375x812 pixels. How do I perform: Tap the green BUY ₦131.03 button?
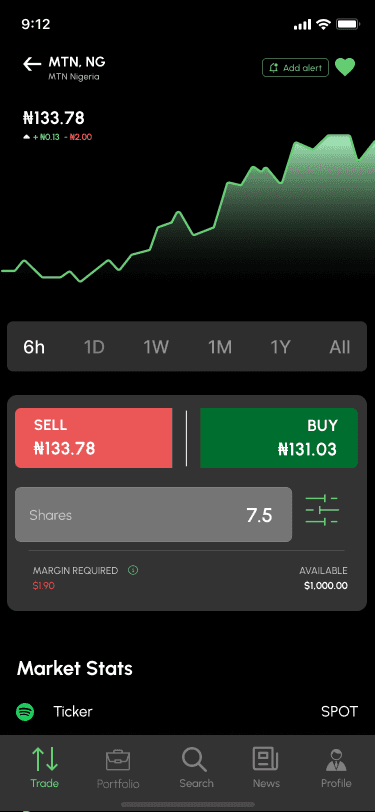(x=279, y=438)
